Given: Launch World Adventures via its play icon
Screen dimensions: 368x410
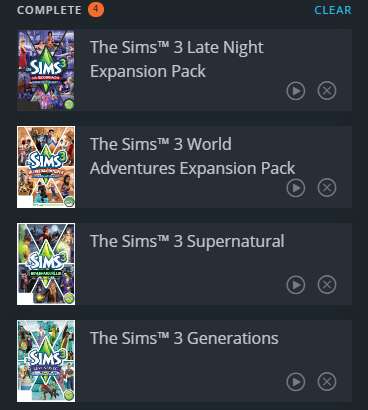Looking at the screenshot, I should 296,188.
